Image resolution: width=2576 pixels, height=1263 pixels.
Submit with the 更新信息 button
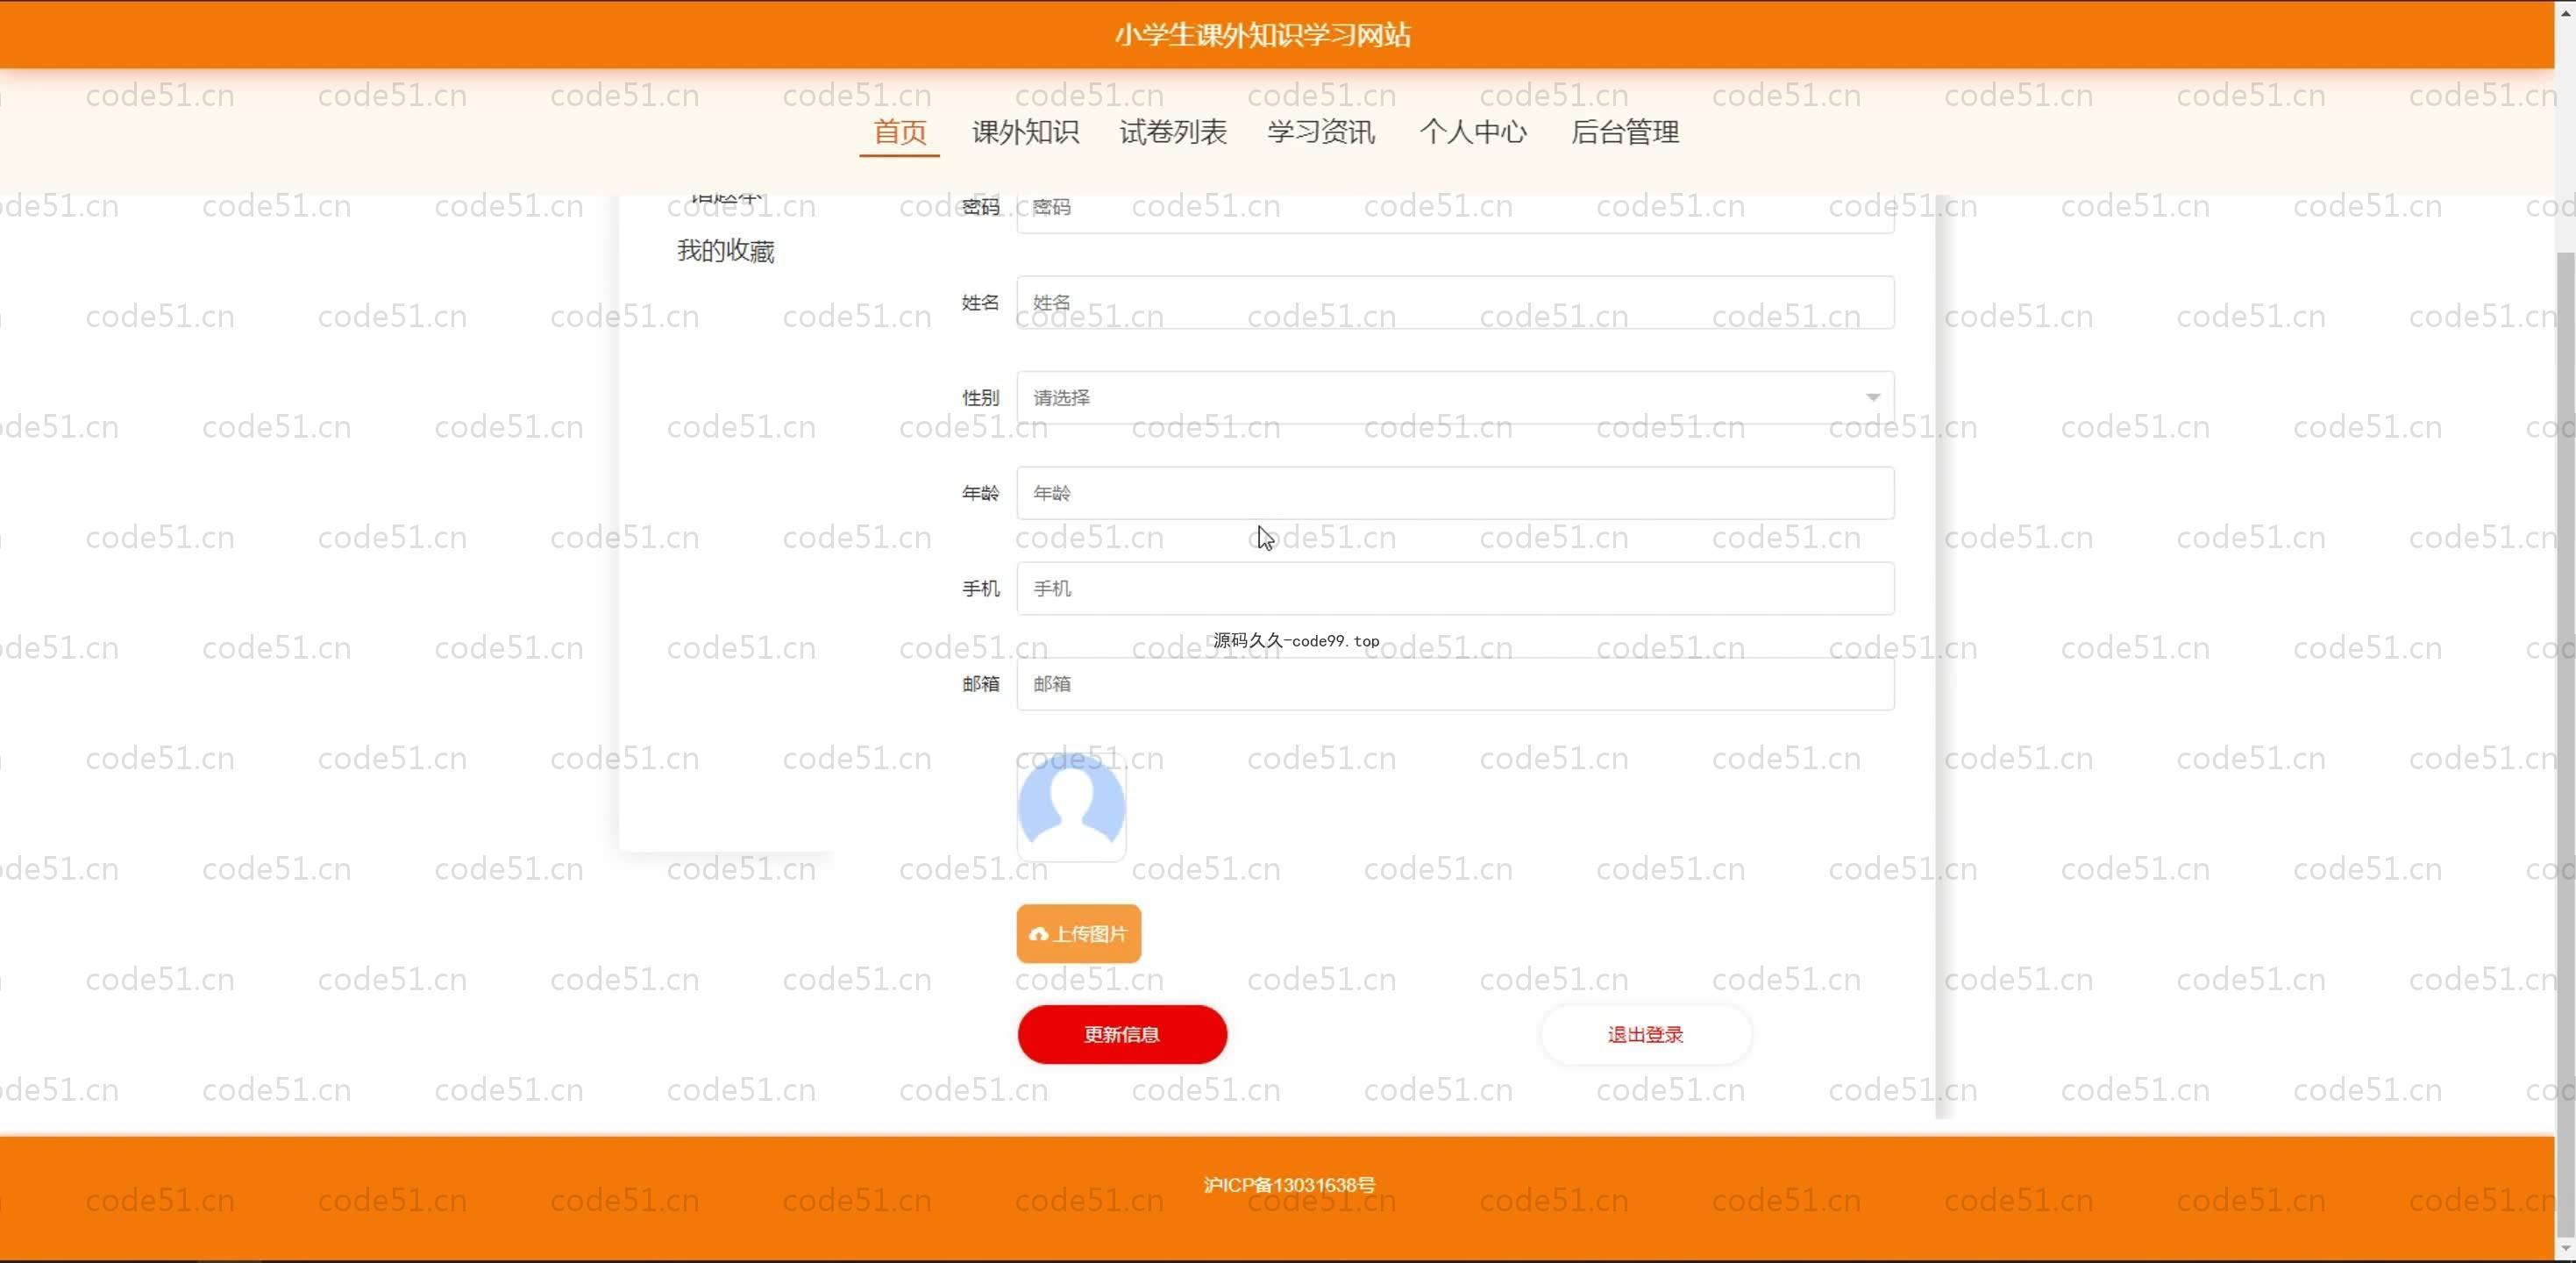[x=1122, y=1034]
